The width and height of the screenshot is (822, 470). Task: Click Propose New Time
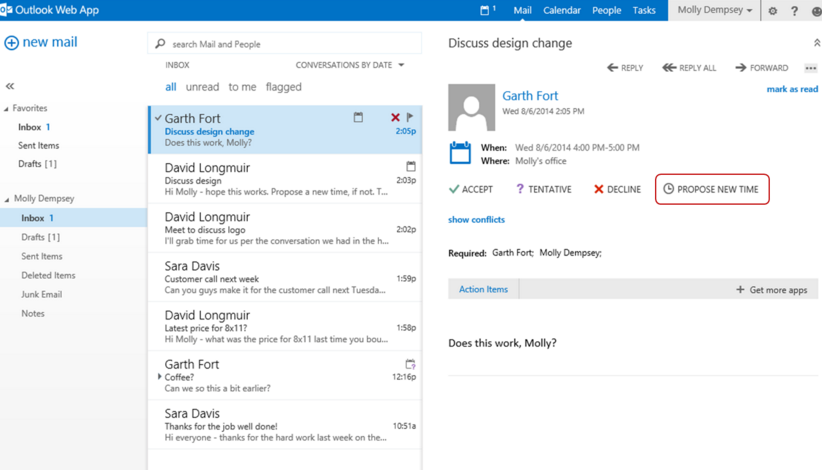[711, 189]
